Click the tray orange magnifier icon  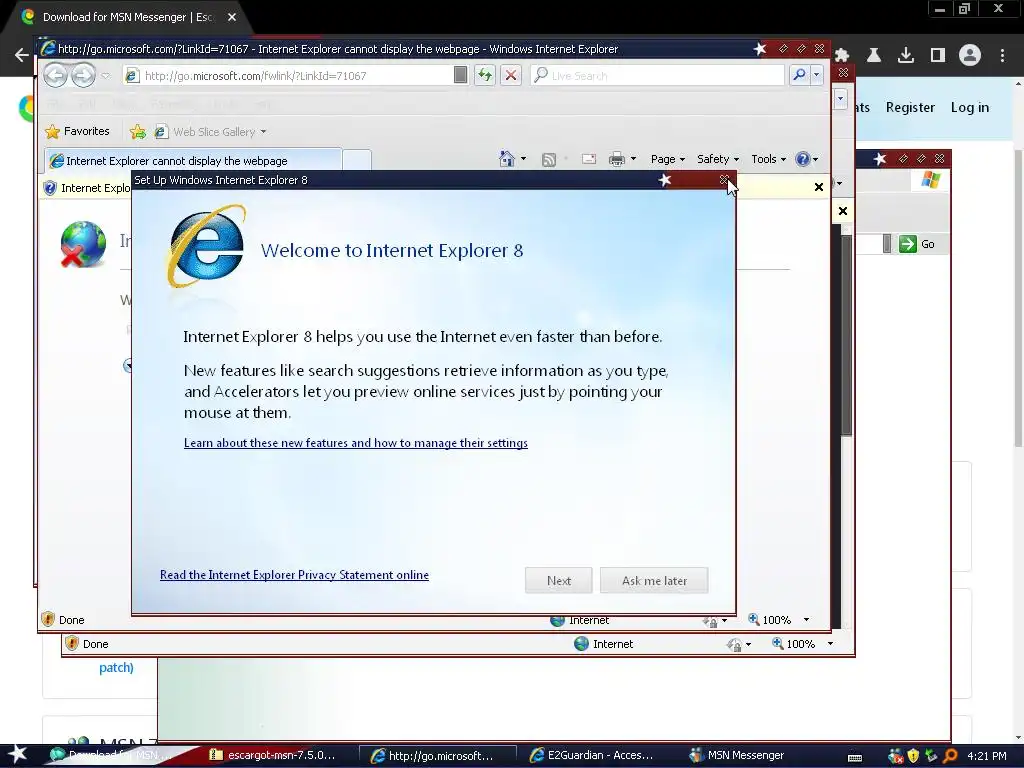coord(950,756)
